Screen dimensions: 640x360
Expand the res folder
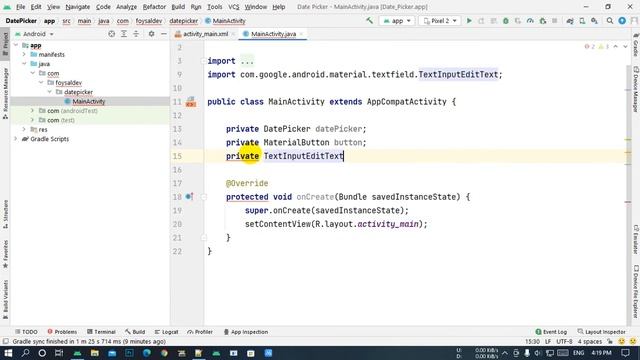pyautogui.click(x=24, y=129)
